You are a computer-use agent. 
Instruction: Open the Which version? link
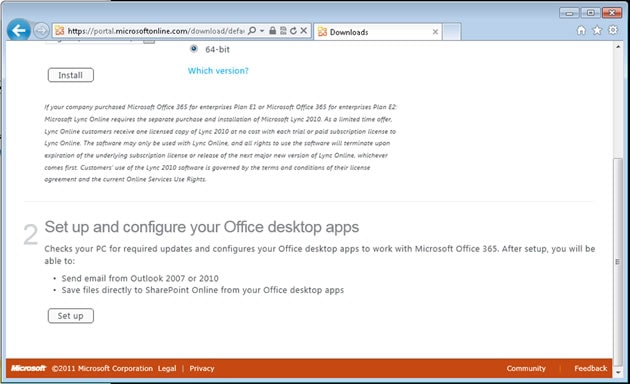pyautogui.click(x=218, y=71)
